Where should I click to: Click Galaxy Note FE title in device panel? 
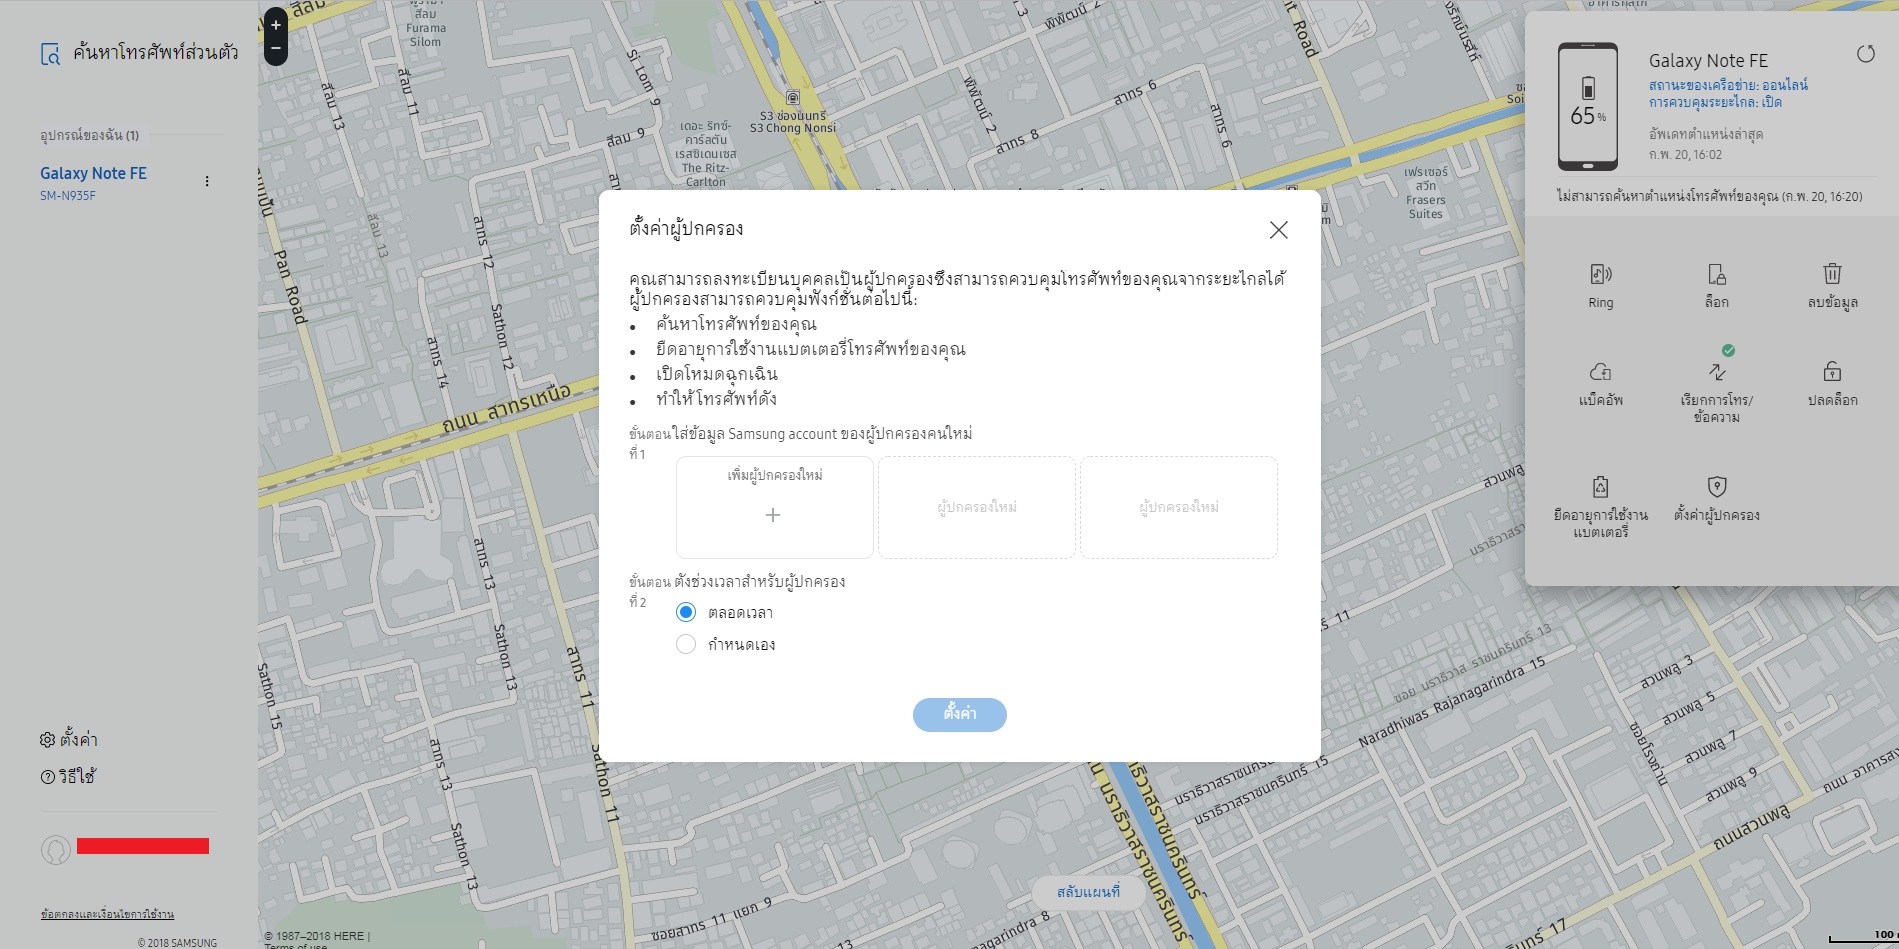(1708, 61)
